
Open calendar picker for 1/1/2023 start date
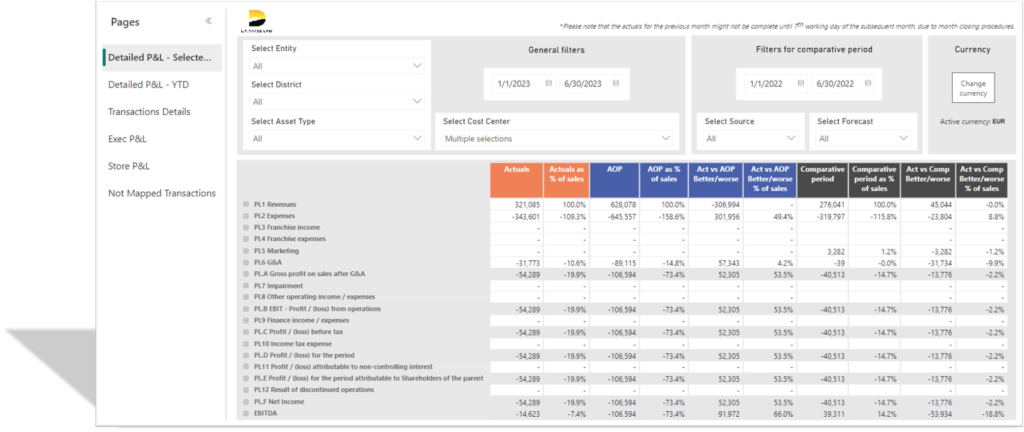pyautogui.click(x=548, y=84)
